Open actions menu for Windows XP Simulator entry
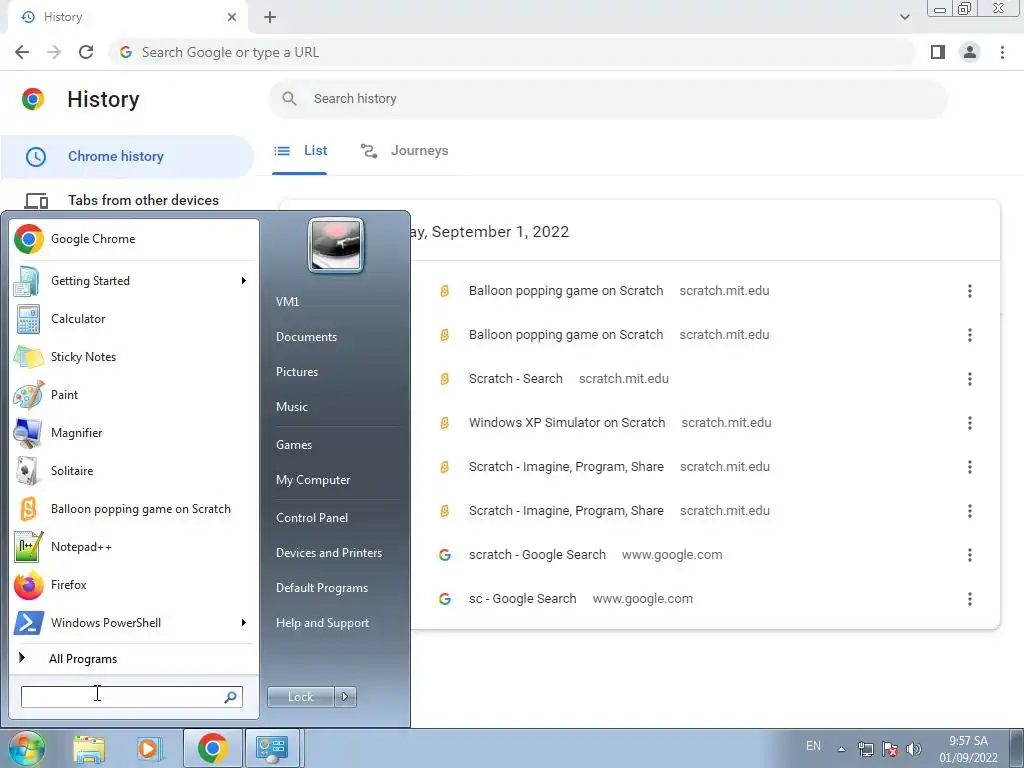Screen dimensions: 1024x768 coord(970,423)
